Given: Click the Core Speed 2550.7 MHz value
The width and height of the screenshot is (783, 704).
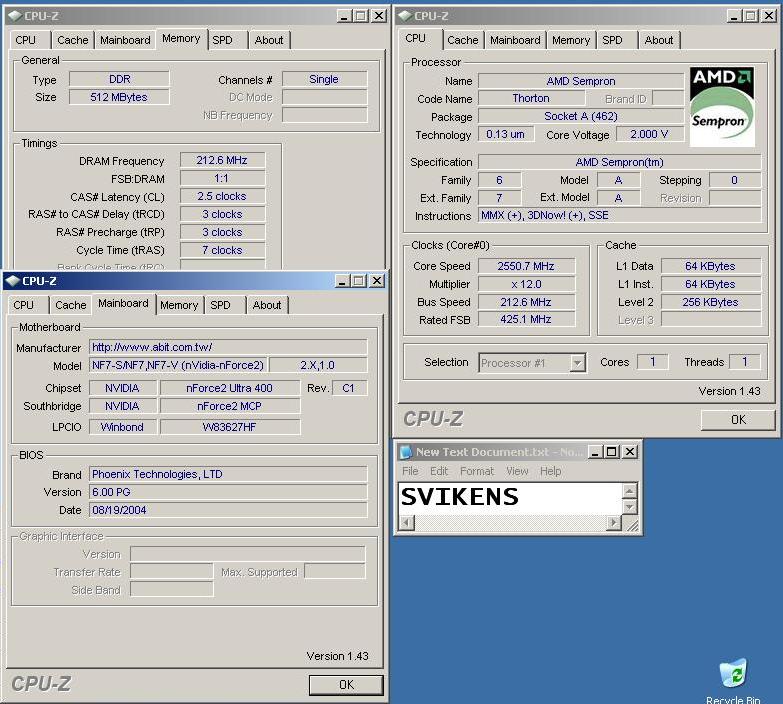Looking at the screenshot, I should (x=526, y=266).
